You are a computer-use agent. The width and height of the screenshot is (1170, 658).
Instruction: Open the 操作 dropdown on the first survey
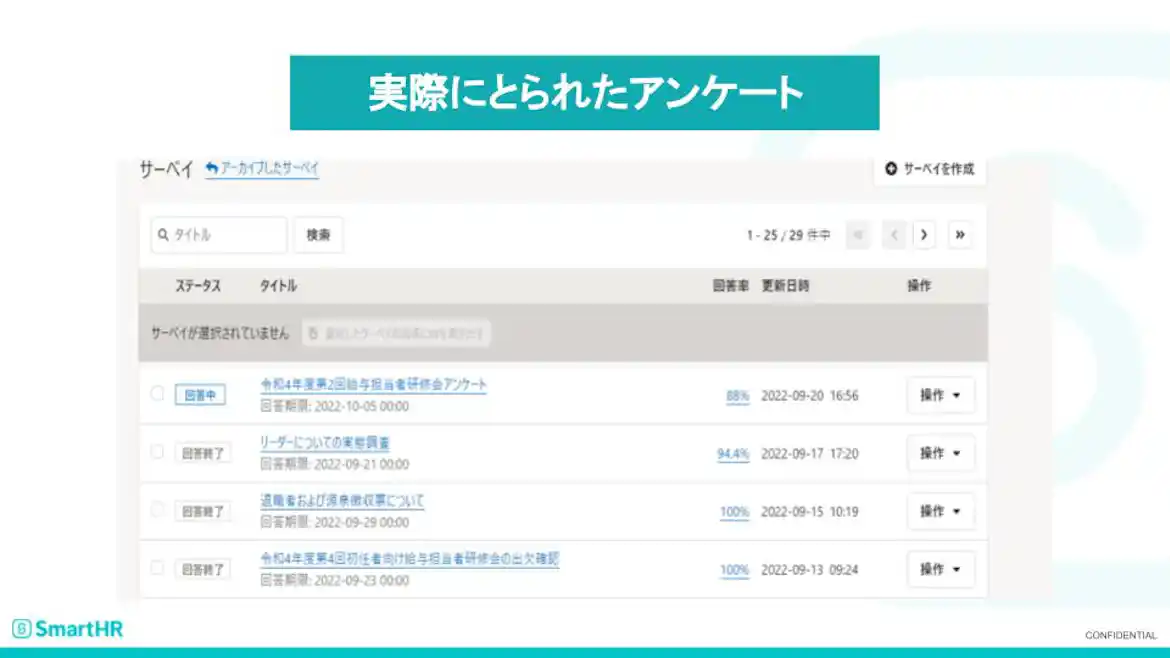941,394
